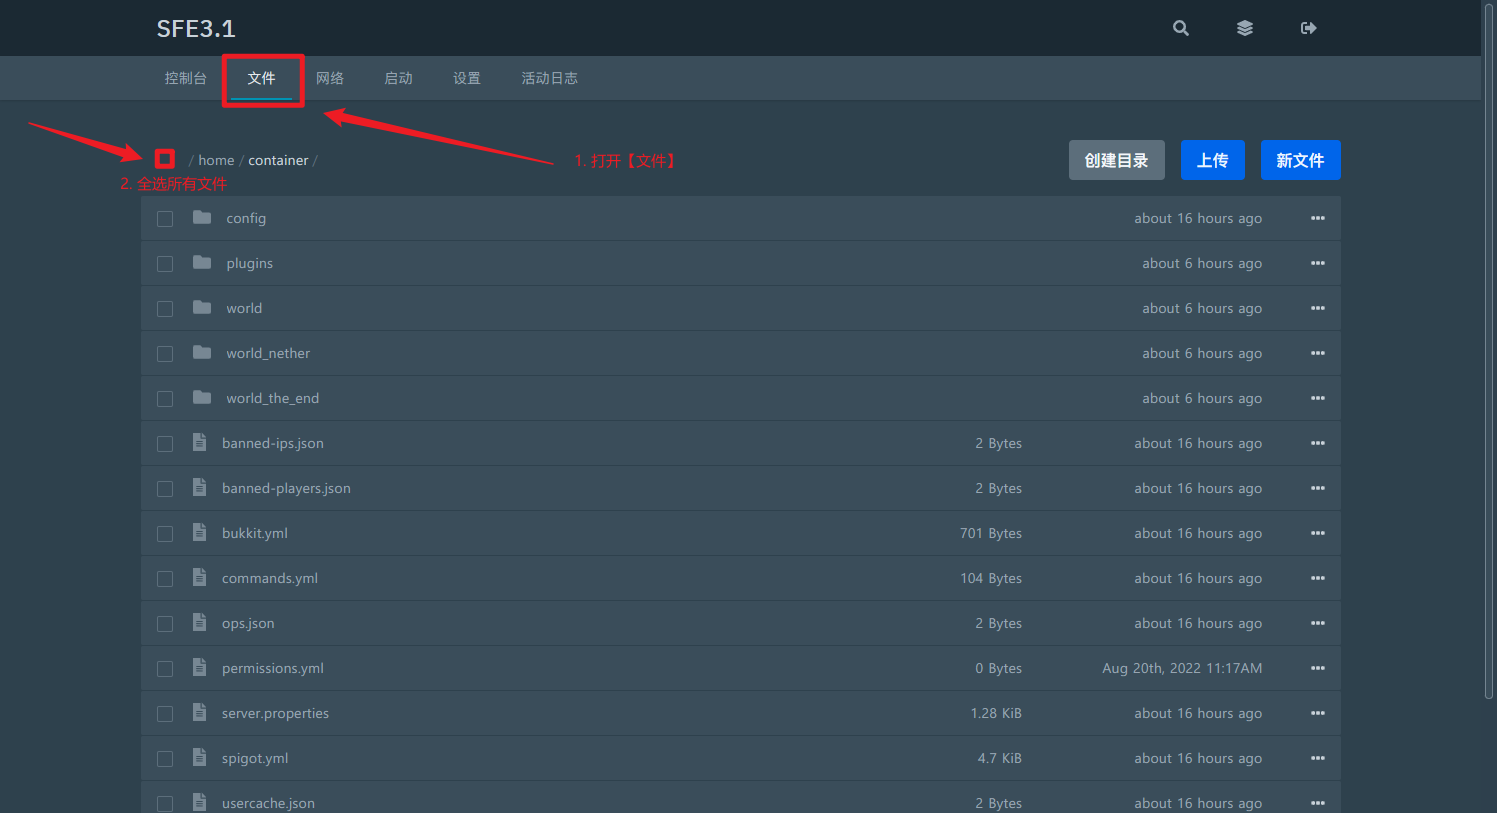Click the config folder icon
This screenshot has width=1497, height=813.
[x=202, y=218]
